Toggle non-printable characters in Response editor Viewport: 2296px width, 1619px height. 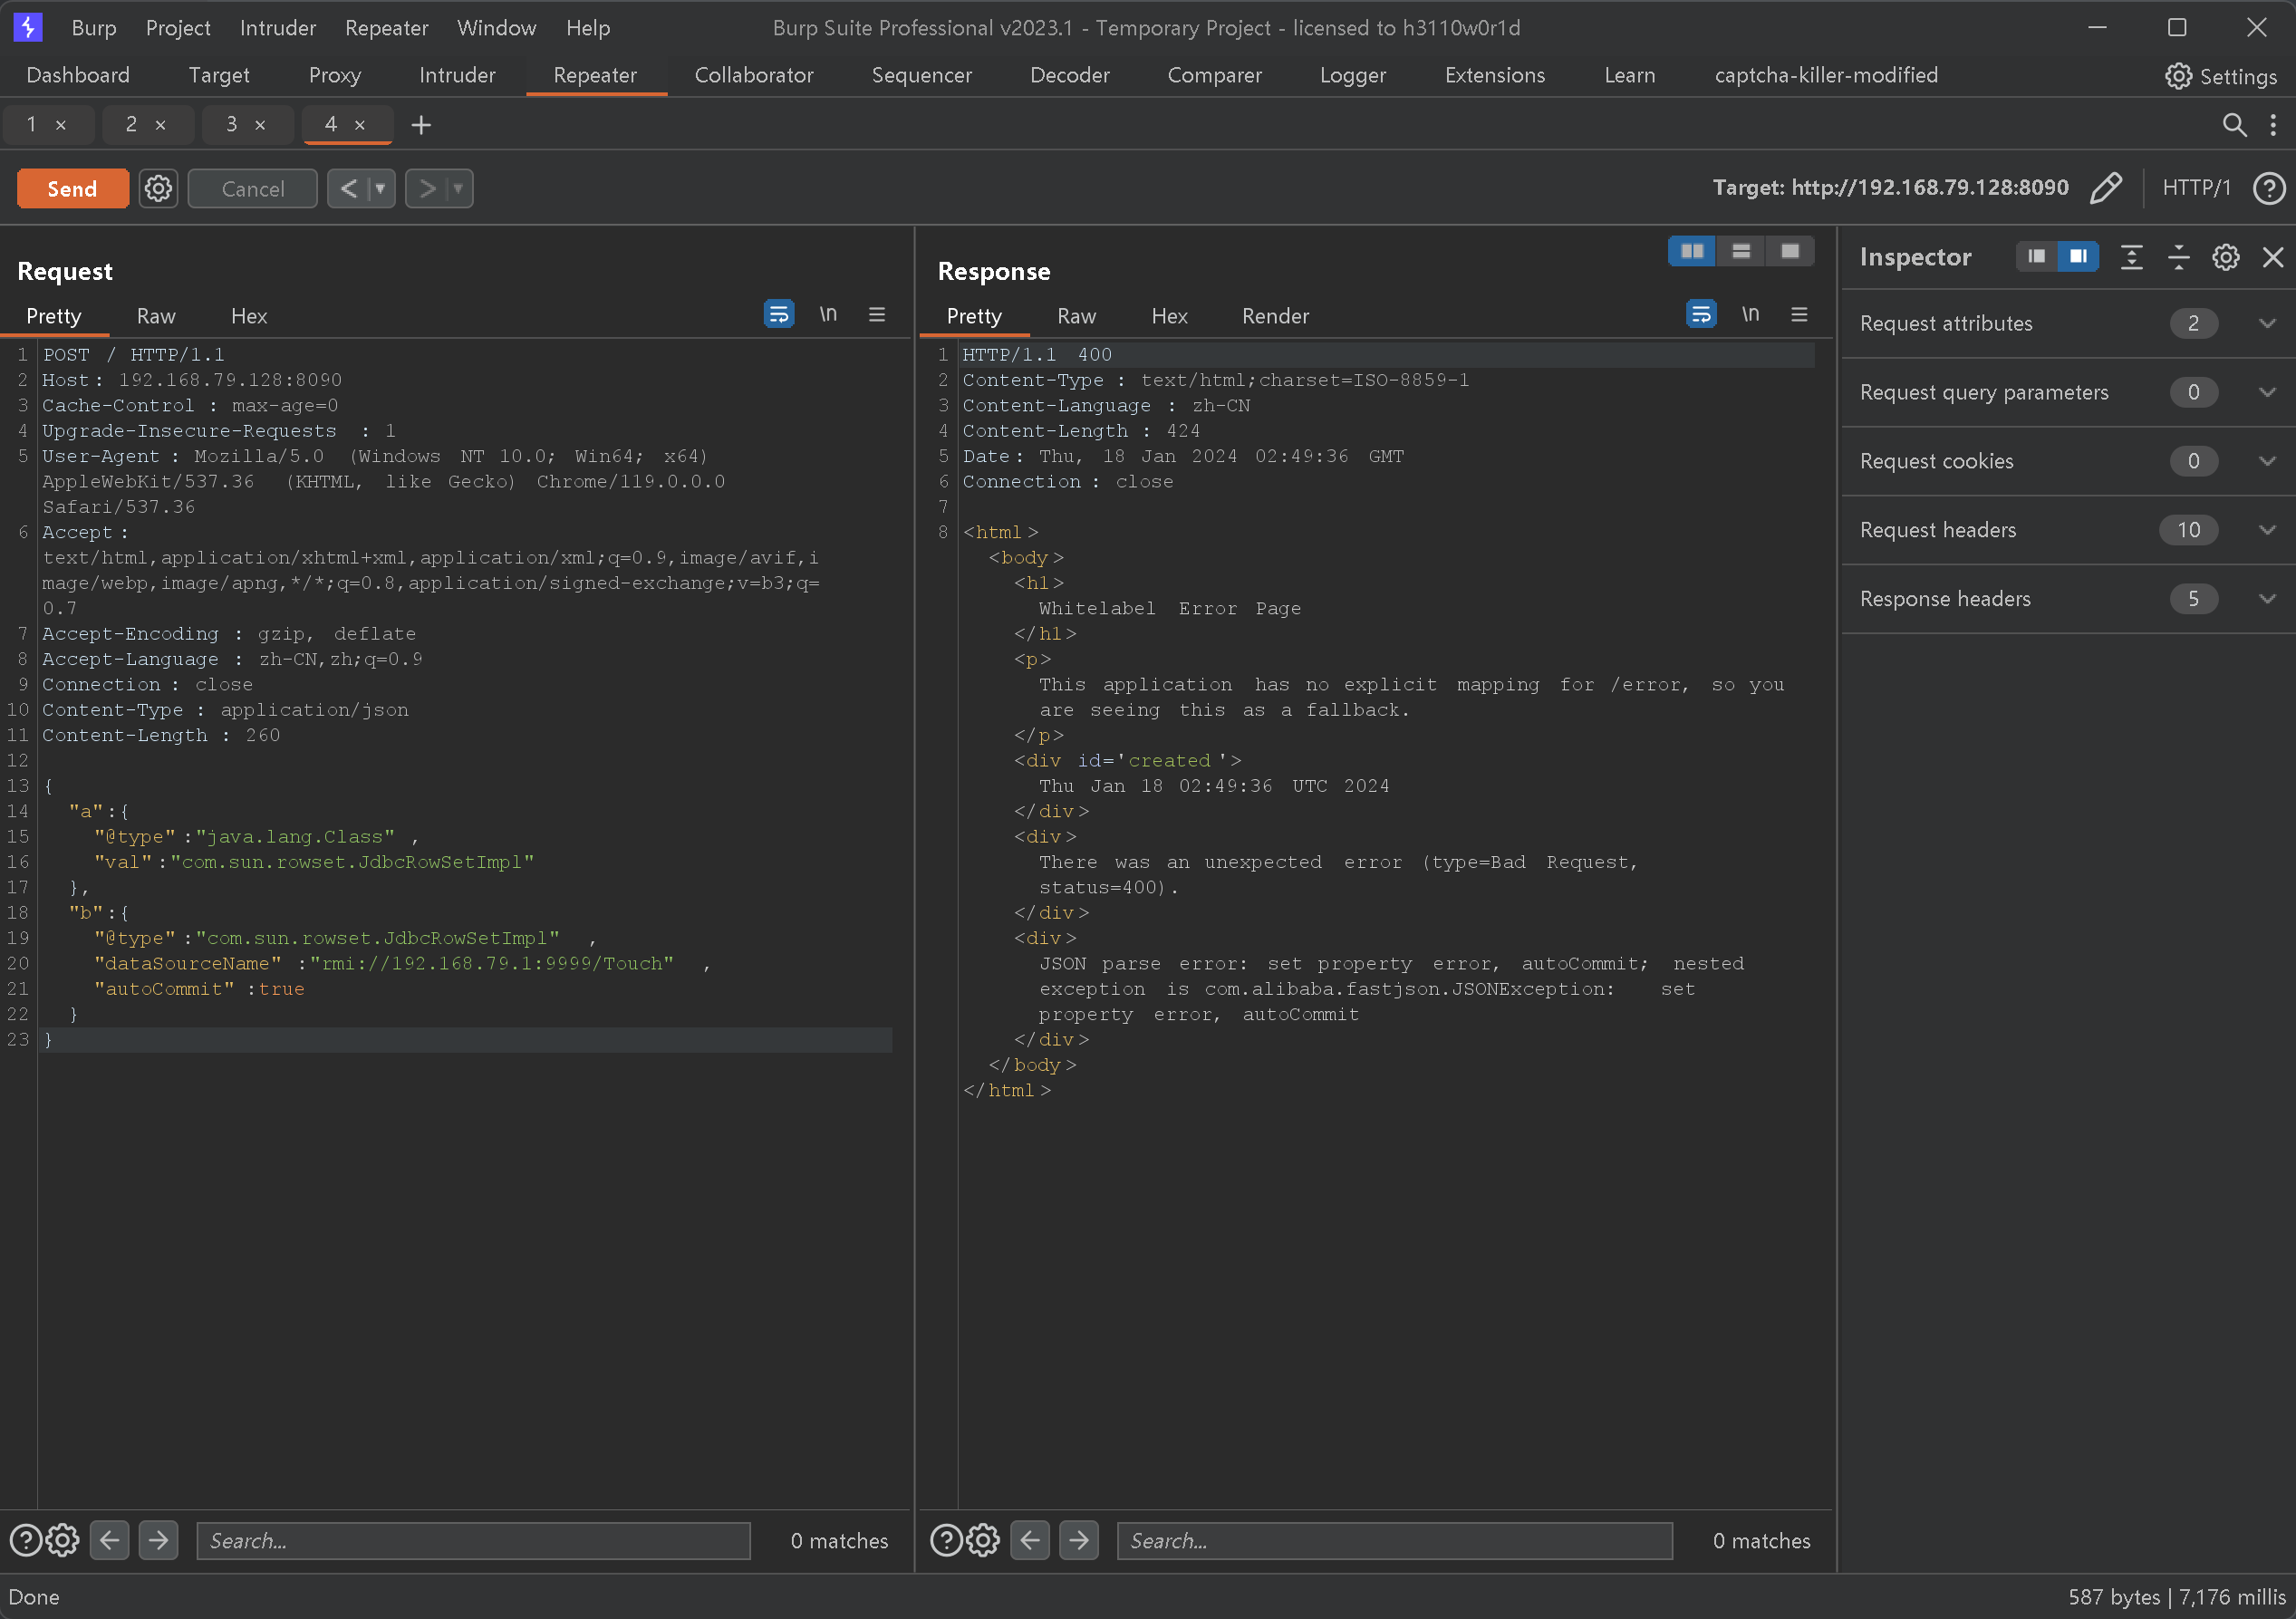(x=1749, y=315)
